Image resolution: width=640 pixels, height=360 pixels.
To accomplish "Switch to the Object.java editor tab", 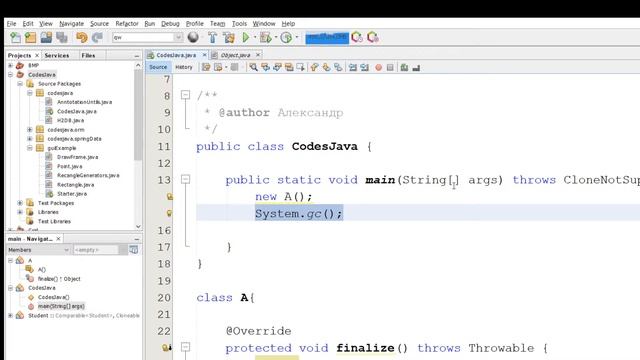I will coord(236,55).
